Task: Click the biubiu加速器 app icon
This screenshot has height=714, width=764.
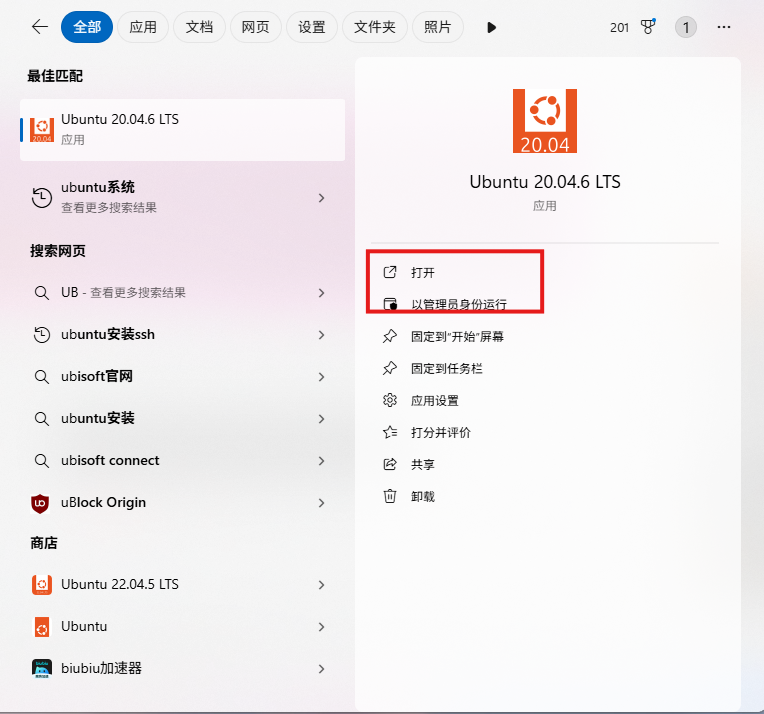Action: click(41, 668)
